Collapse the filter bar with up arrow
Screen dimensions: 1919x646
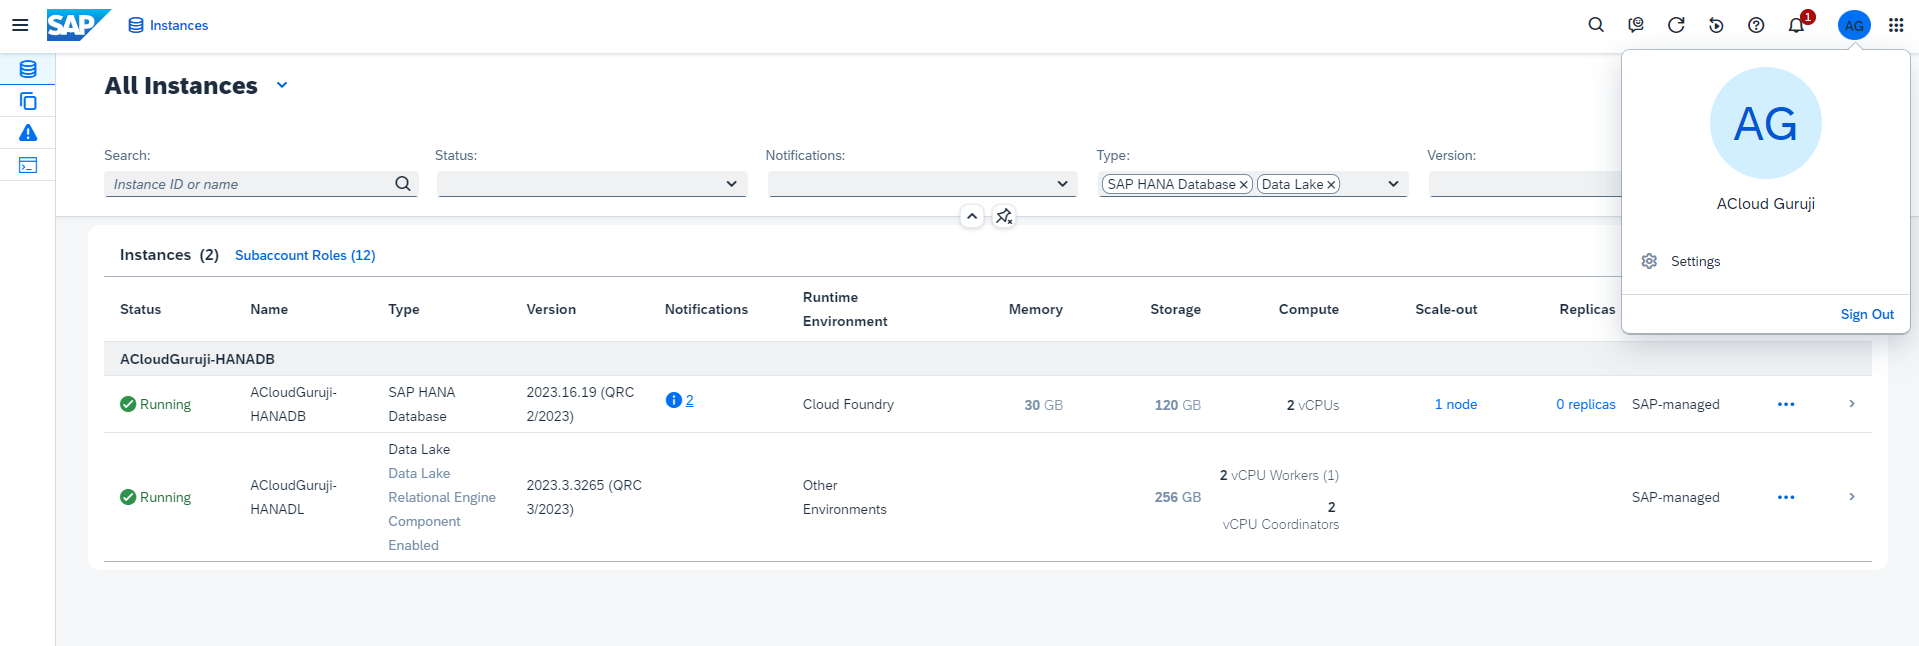click(x=972, y=216)
